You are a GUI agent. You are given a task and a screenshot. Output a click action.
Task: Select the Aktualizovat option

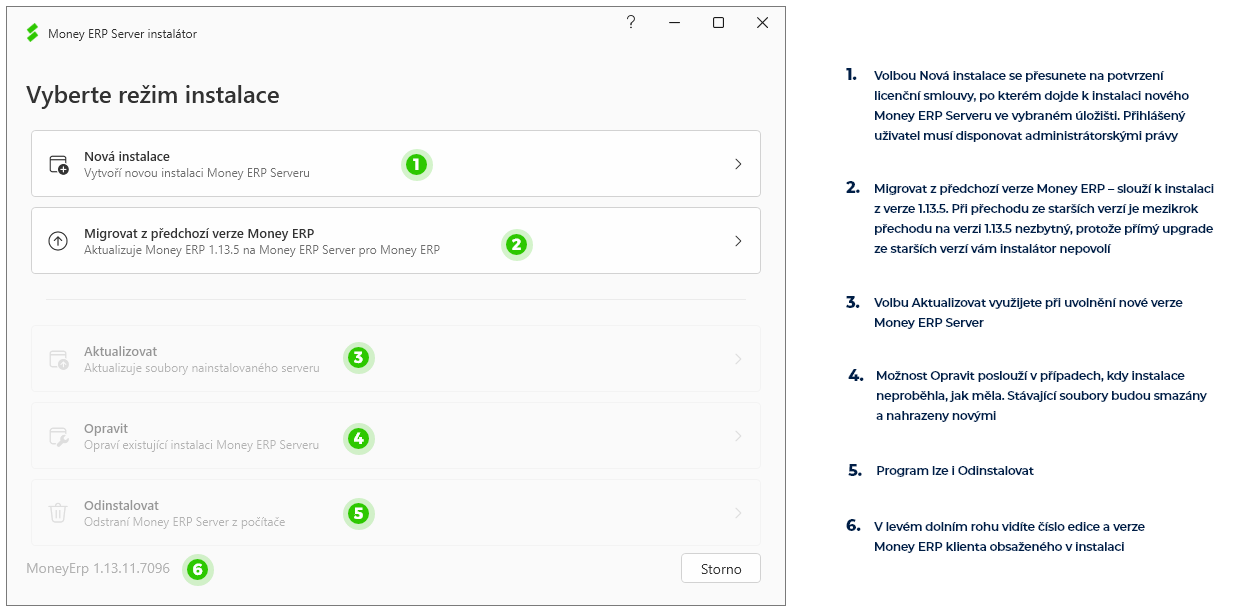pyautogui.click(x=396, y=359)
